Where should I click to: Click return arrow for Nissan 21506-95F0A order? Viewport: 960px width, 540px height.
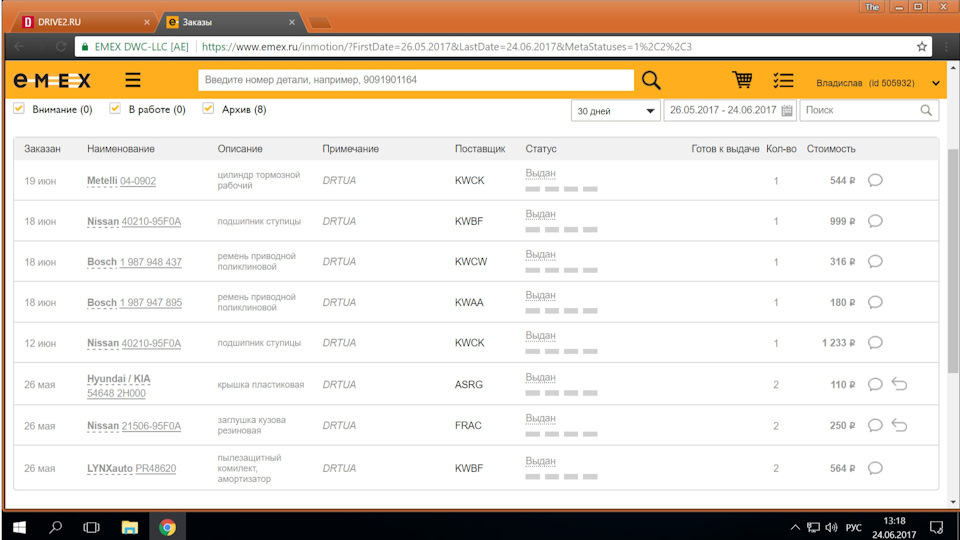(x=899, y=425)
